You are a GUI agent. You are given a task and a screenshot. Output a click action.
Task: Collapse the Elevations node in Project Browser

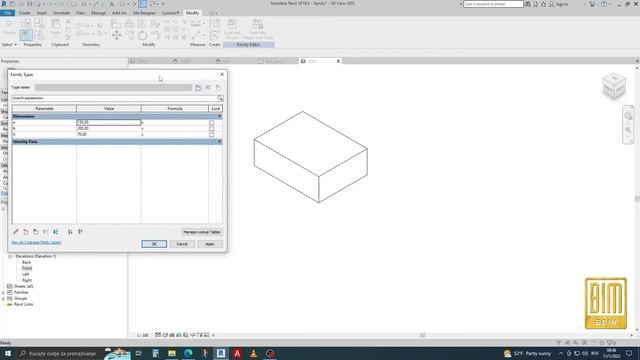coord(10,256)
